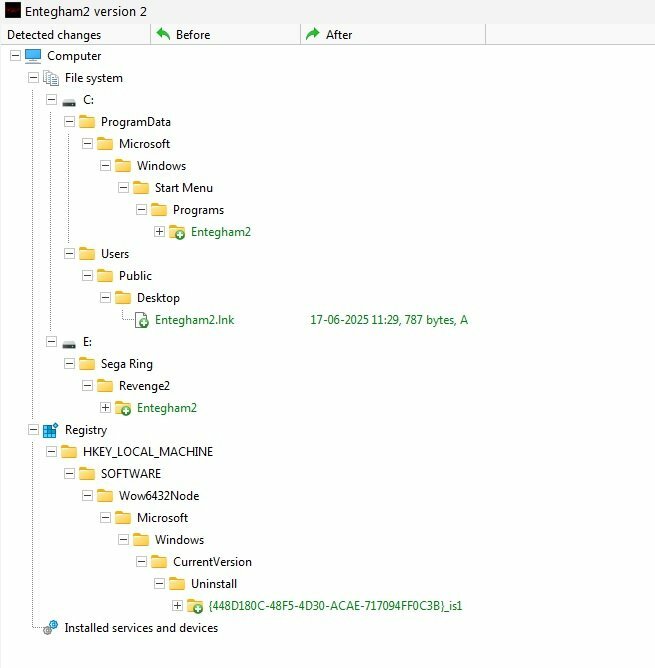Select the green {448D180C-48F5-4D30-ACAE-717094FF0C3B}_is1 label
The width and height of the screenshot is (655, 668).
coord(335,606)
